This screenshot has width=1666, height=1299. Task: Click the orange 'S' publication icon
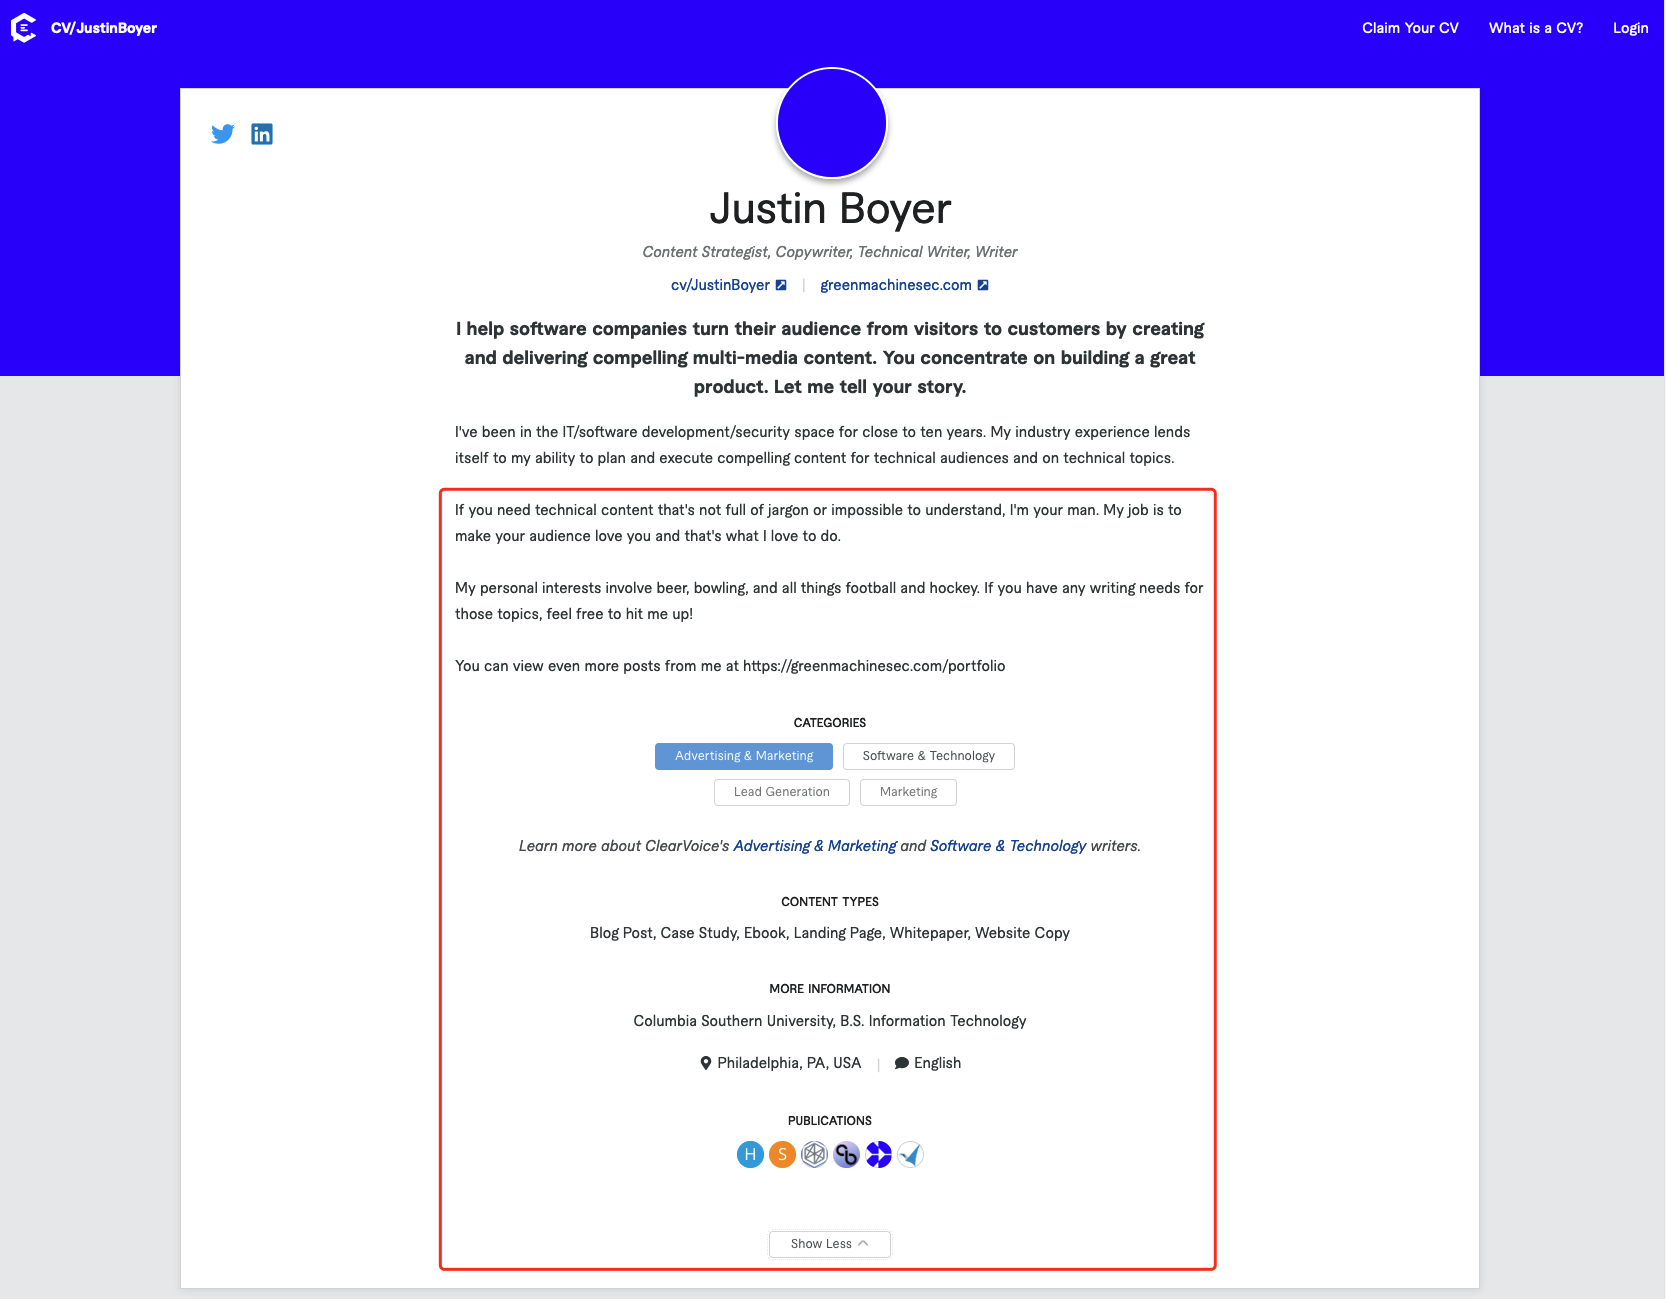782,1155
